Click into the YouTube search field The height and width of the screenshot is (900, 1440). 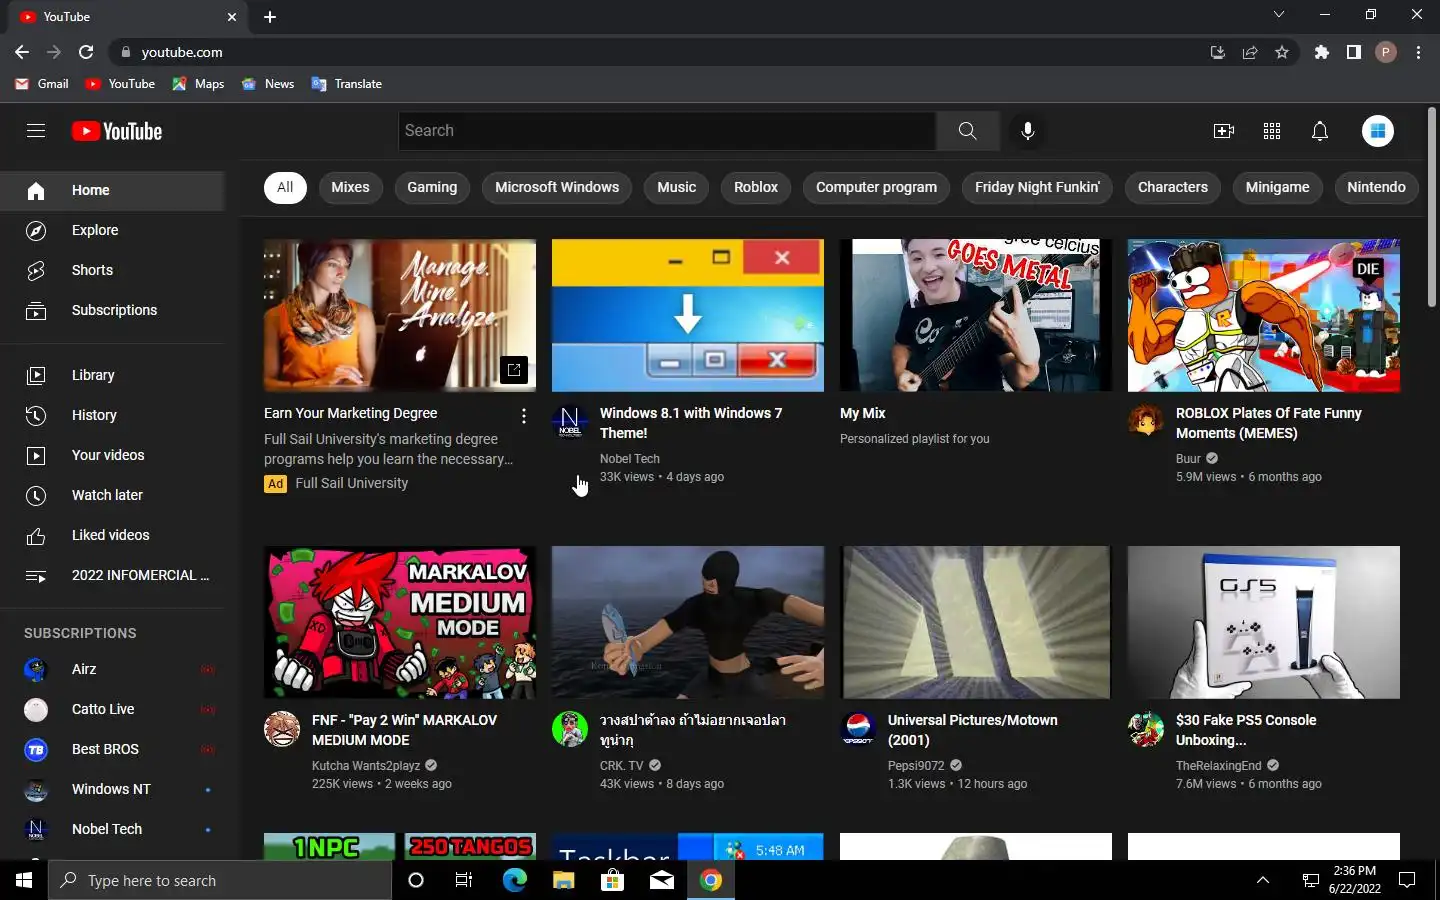[667, 131]
